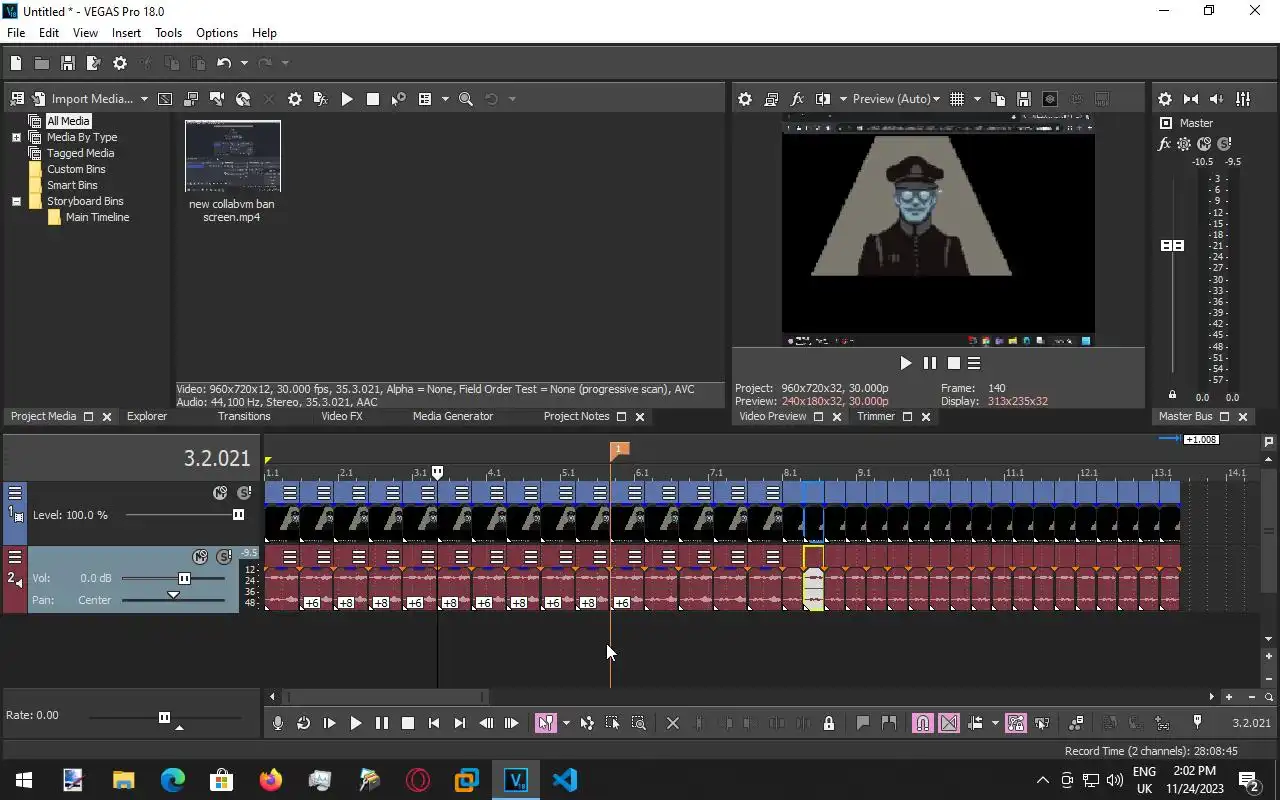
Task: Open the Normal Edit tool dropdown arrow
Action: (x=566, y=723)
